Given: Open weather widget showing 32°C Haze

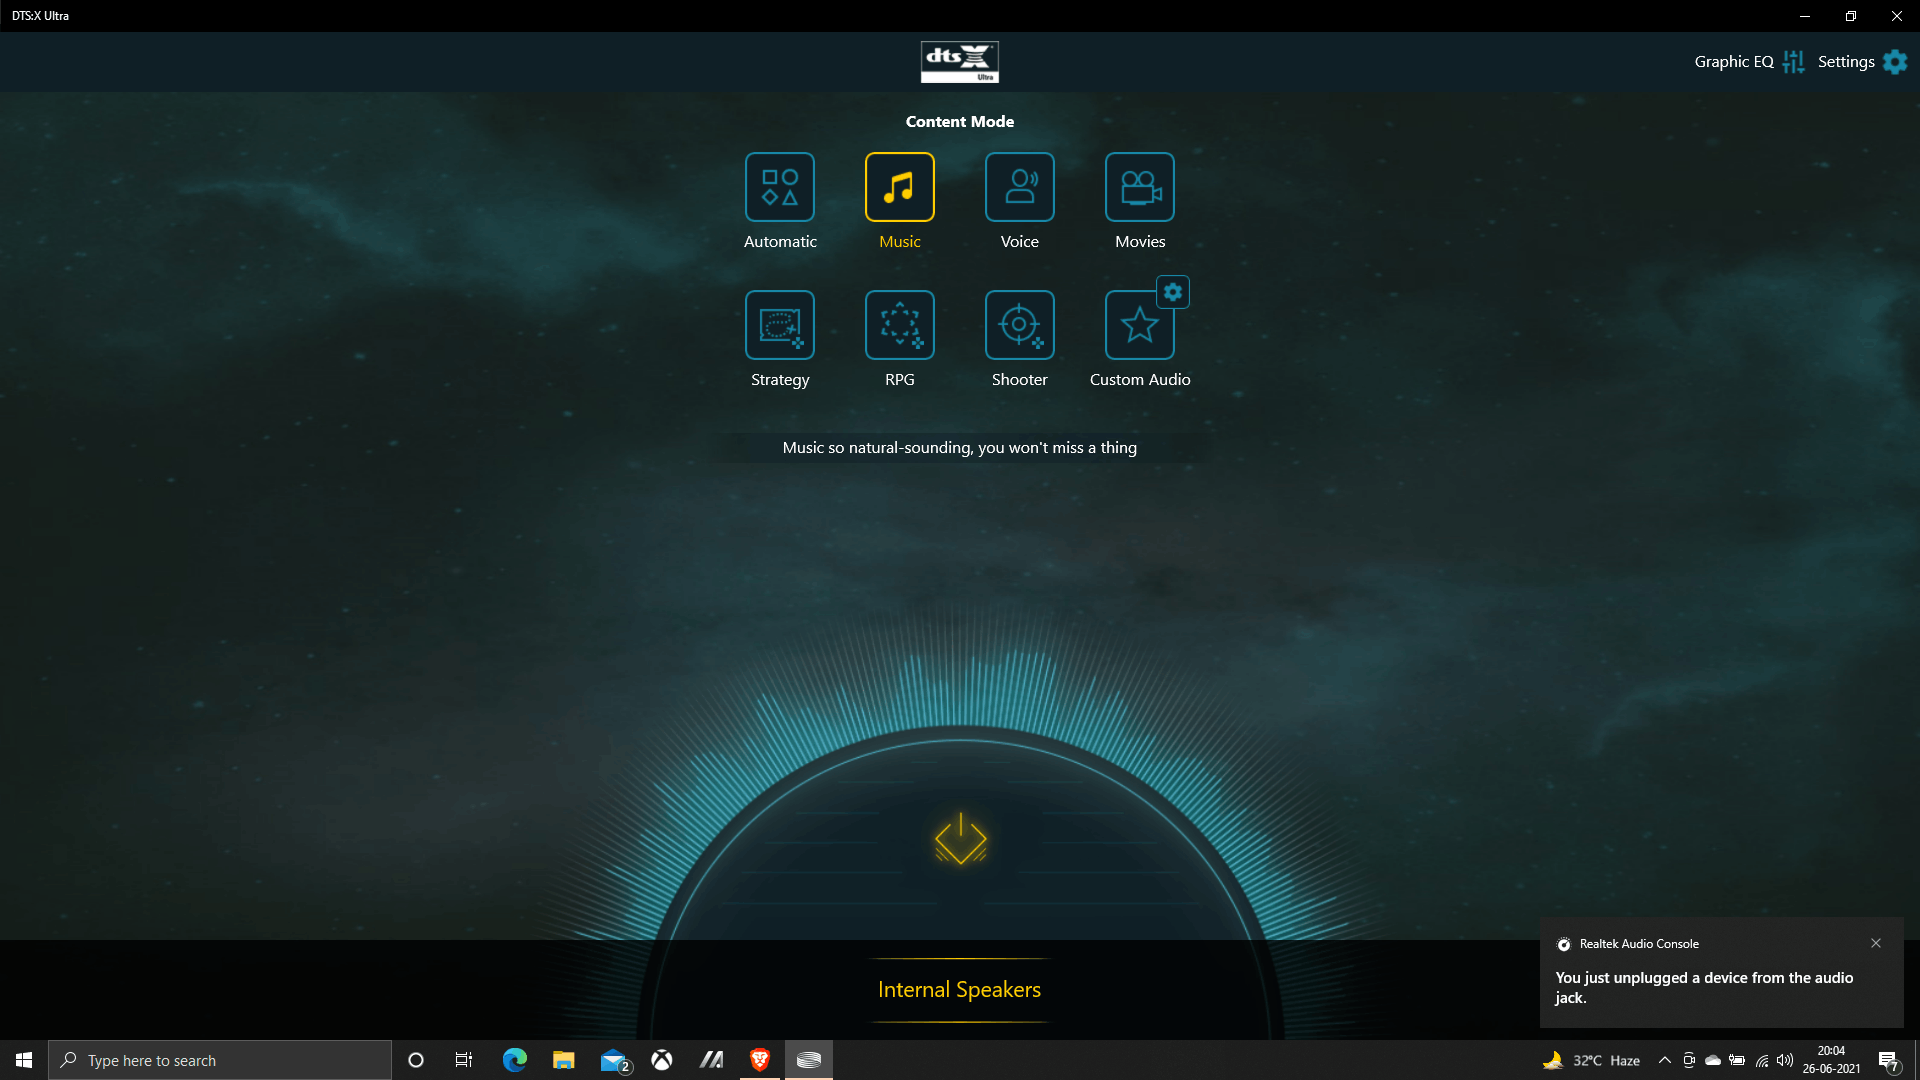Looking at the screenshot, I should [x=1592, y=1060].
